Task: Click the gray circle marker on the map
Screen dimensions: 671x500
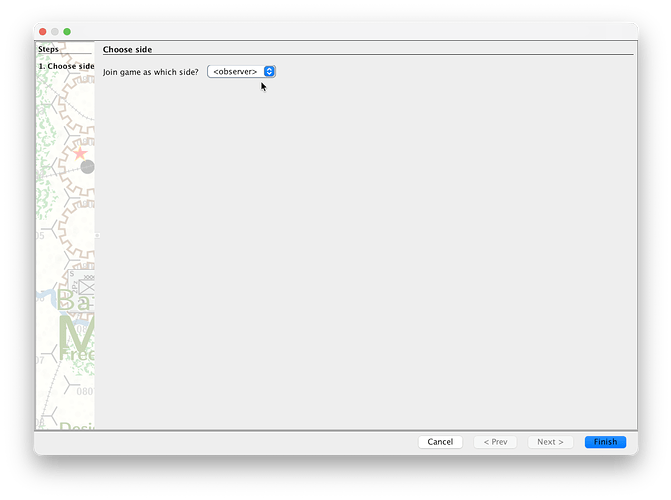Action: coord(88,167)
